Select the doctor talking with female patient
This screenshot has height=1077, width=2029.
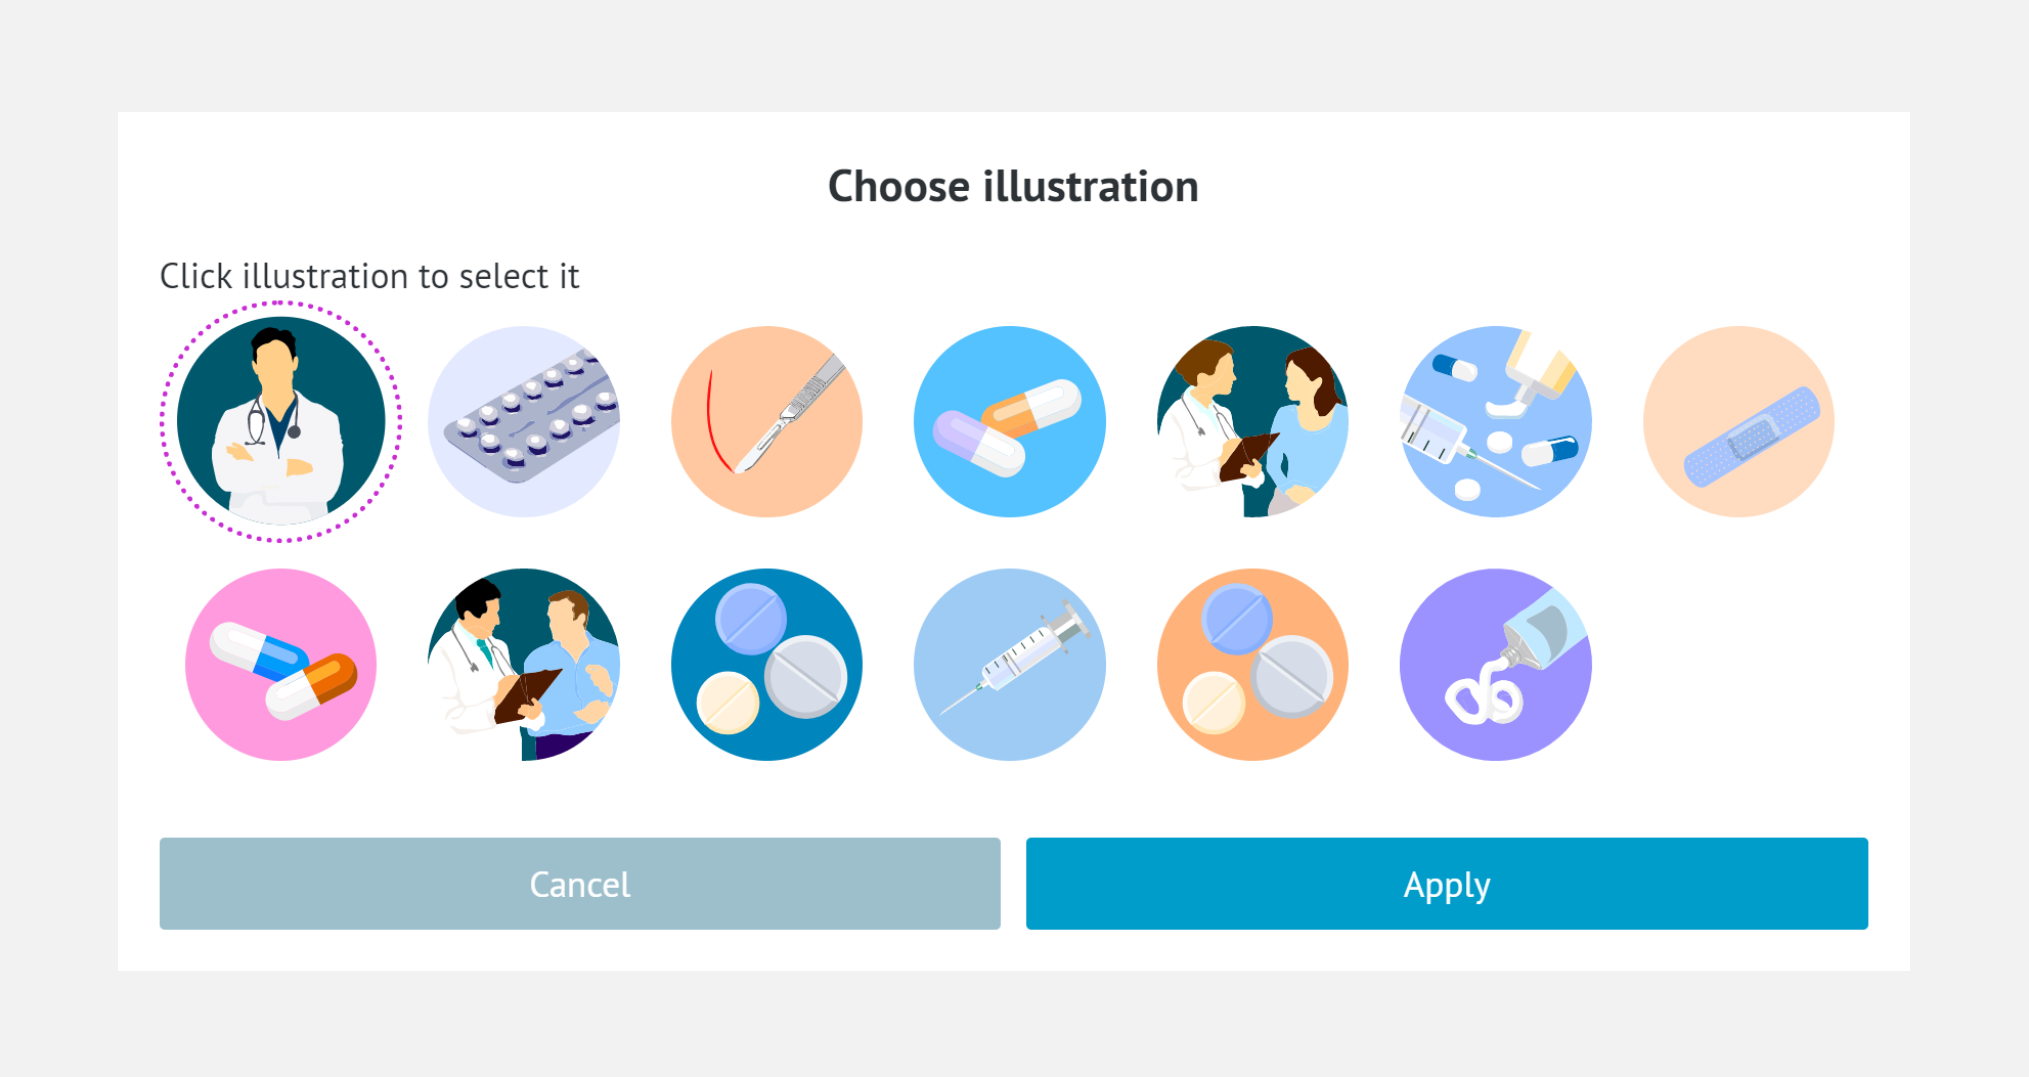[1252, 421]
